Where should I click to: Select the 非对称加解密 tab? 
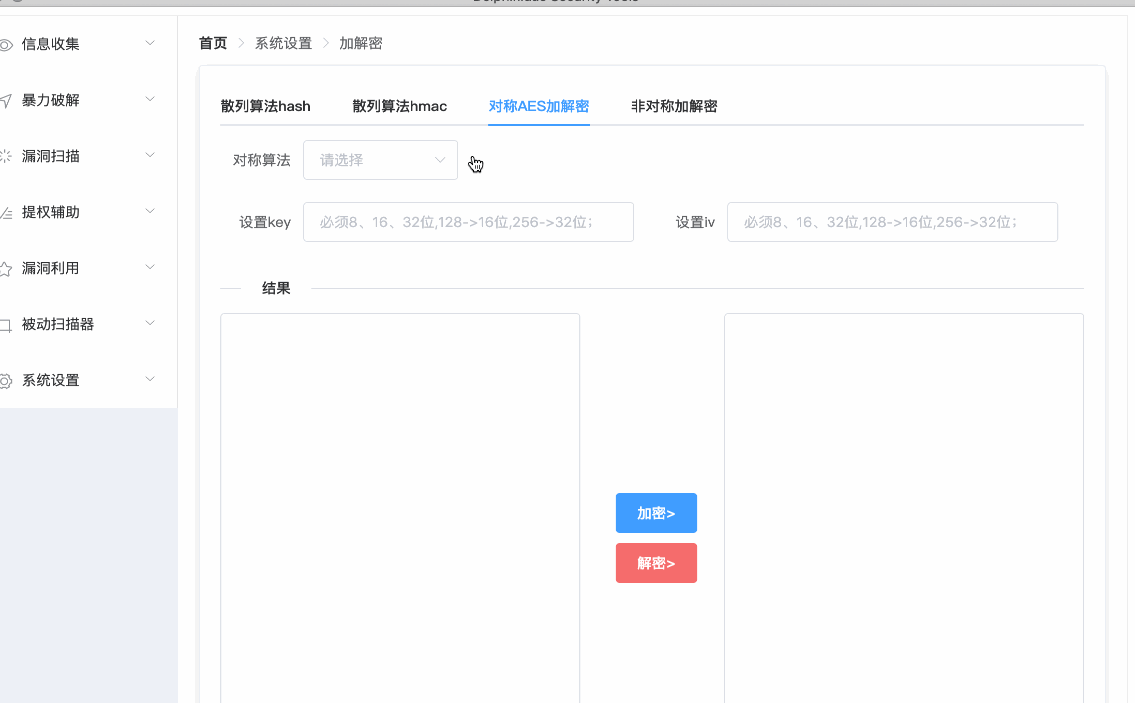coord(673,106)
